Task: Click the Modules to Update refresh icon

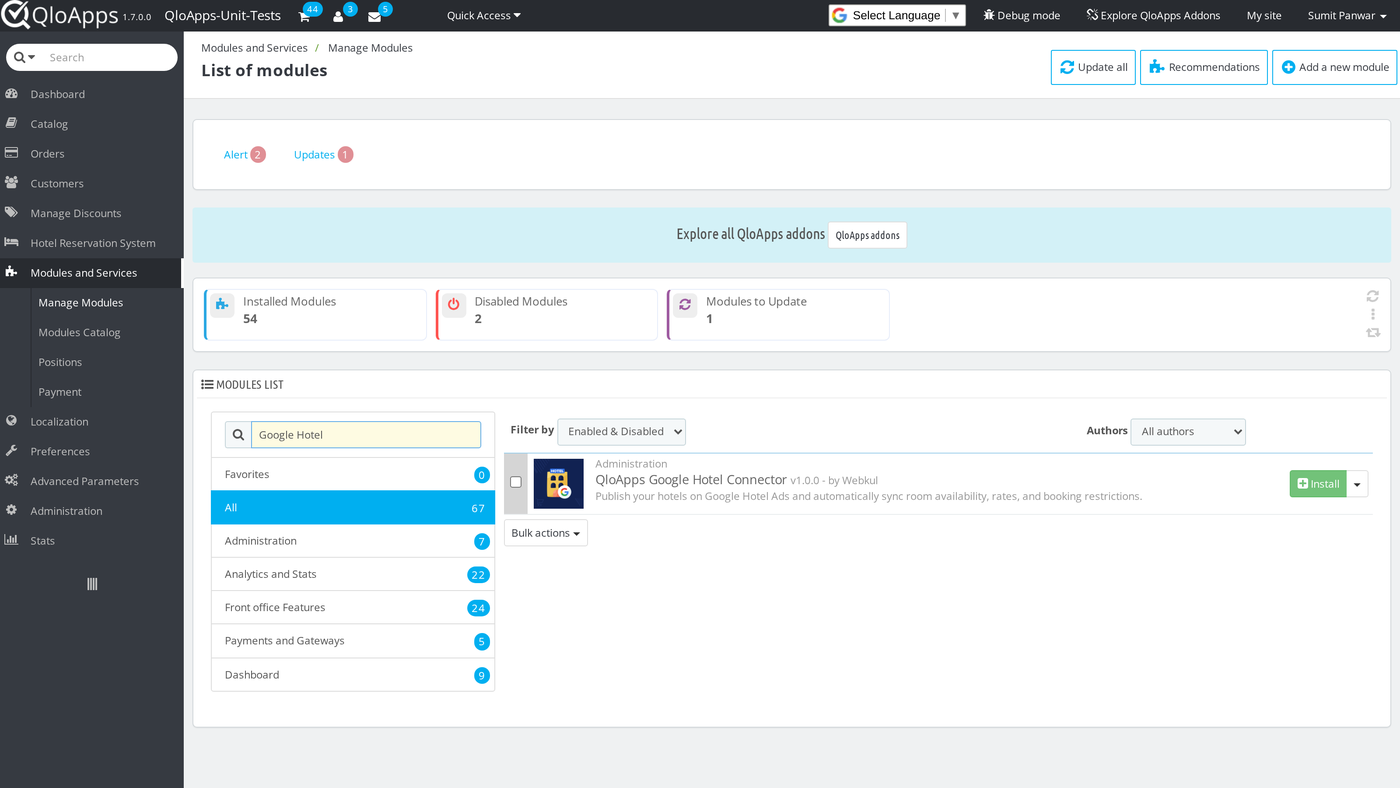Action: tap(685, 304)
